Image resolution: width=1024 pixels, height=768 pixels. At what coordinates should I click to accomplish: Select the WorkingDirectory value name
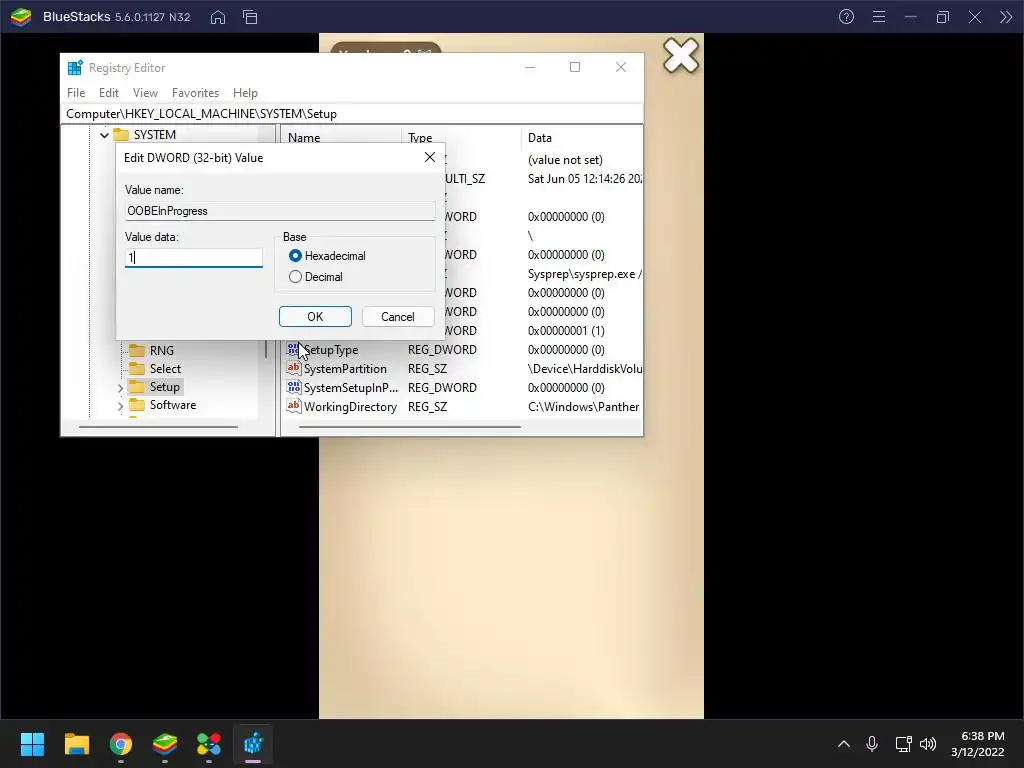click(350, 407)
